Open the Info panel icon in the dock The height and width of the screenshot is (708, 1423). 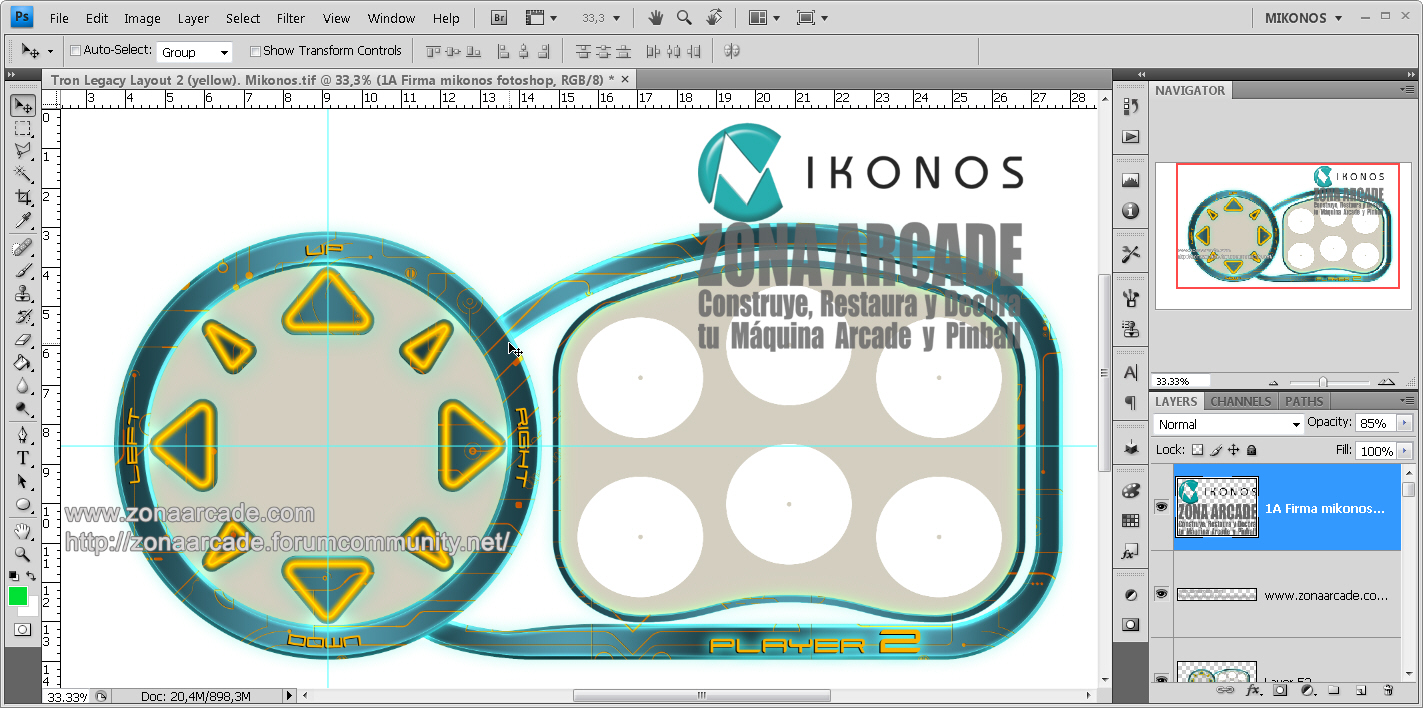click(1131, 211)
